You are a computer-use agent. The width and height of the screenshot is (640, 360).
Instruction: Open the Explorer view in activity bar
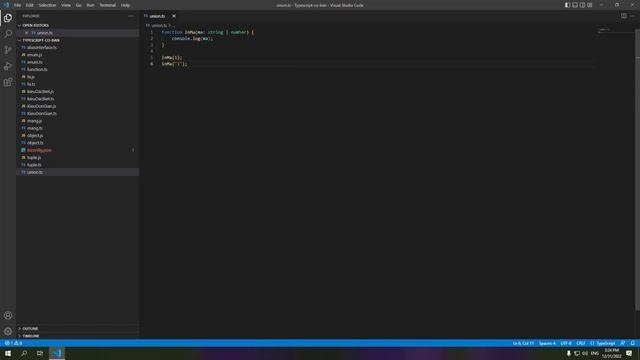click(8, 18)
